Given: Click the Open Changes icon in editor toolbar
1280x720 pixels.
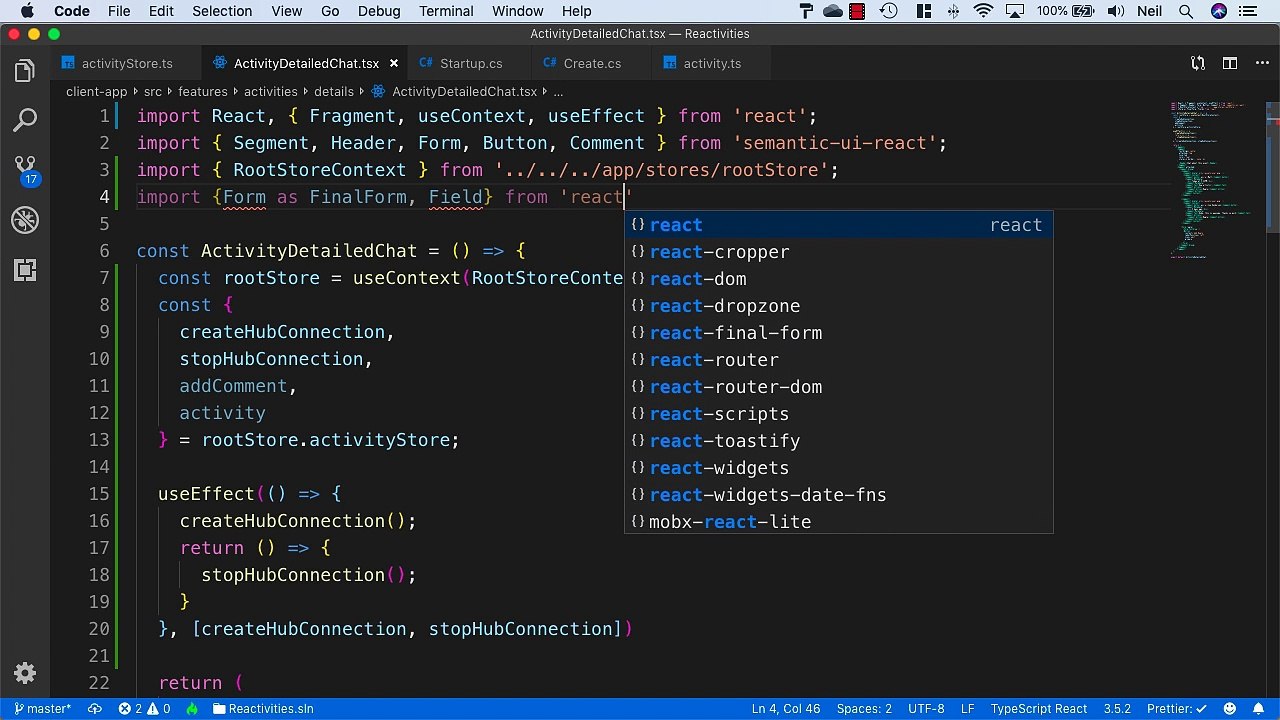Looking at the screenshot, I should [1198, 63].
